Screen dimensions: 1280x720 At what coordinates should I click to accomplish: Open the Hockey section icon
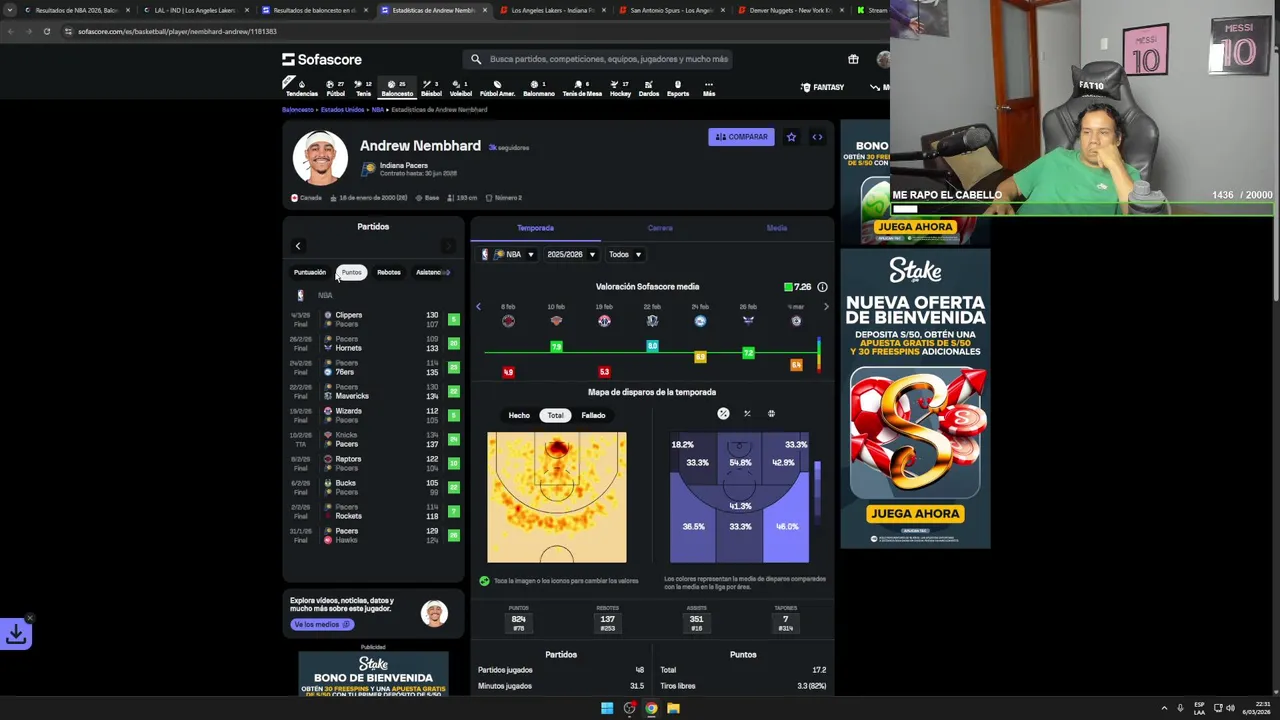click(620, 88)
